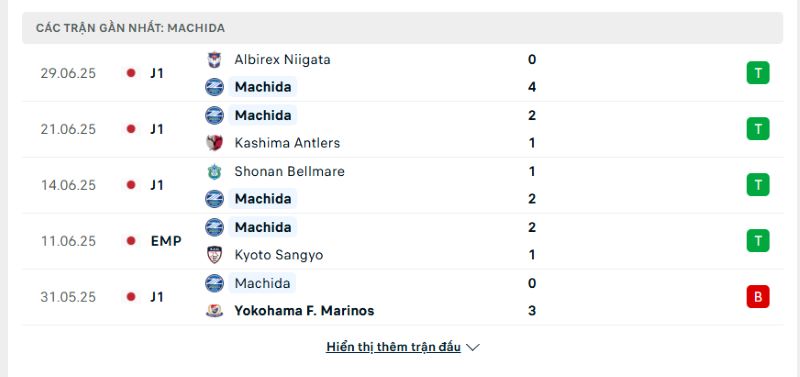Click green T badge for Albirex Niigata match
The width and height of the screenshot is (800, 377).
point(758,73)
